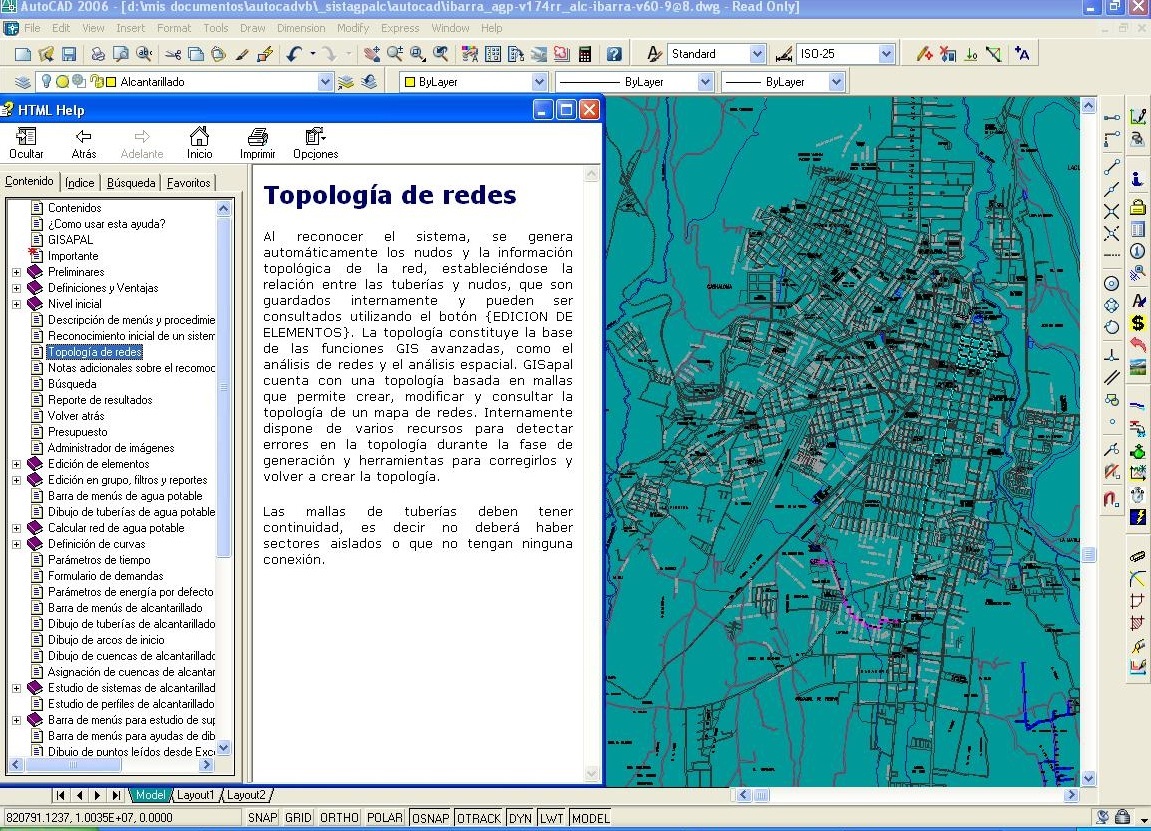
Task: Click the Save icon in the toolbar
Action: tap(69, 54)
